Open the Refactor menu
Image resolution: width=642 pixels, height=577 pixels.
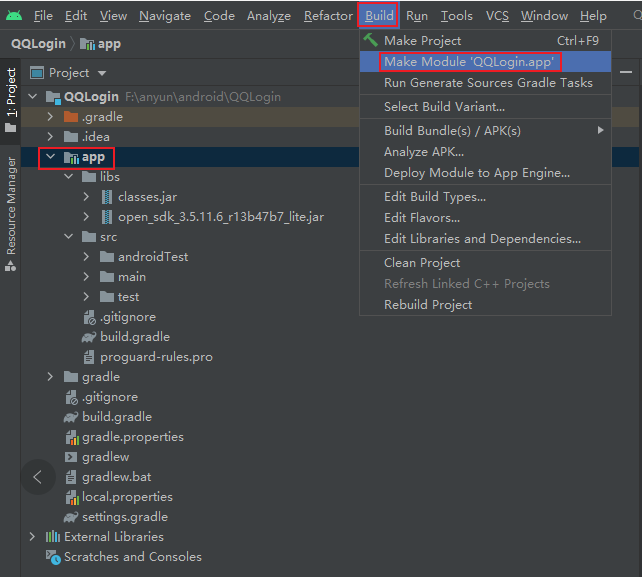(x=328, y=16)
